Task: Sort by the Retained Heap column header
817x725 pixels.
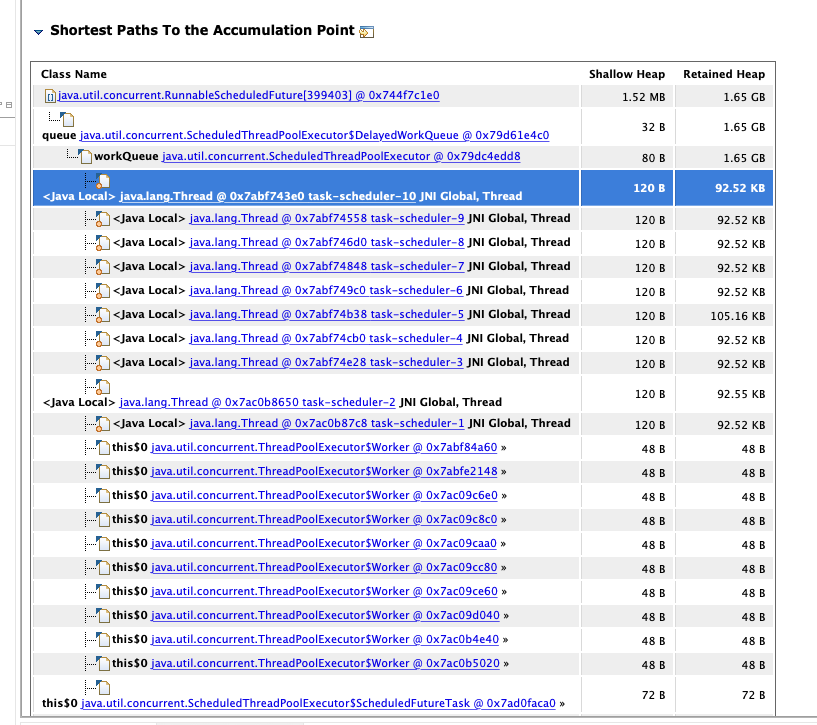Action: pyautogui.click(x=723, y=74)
